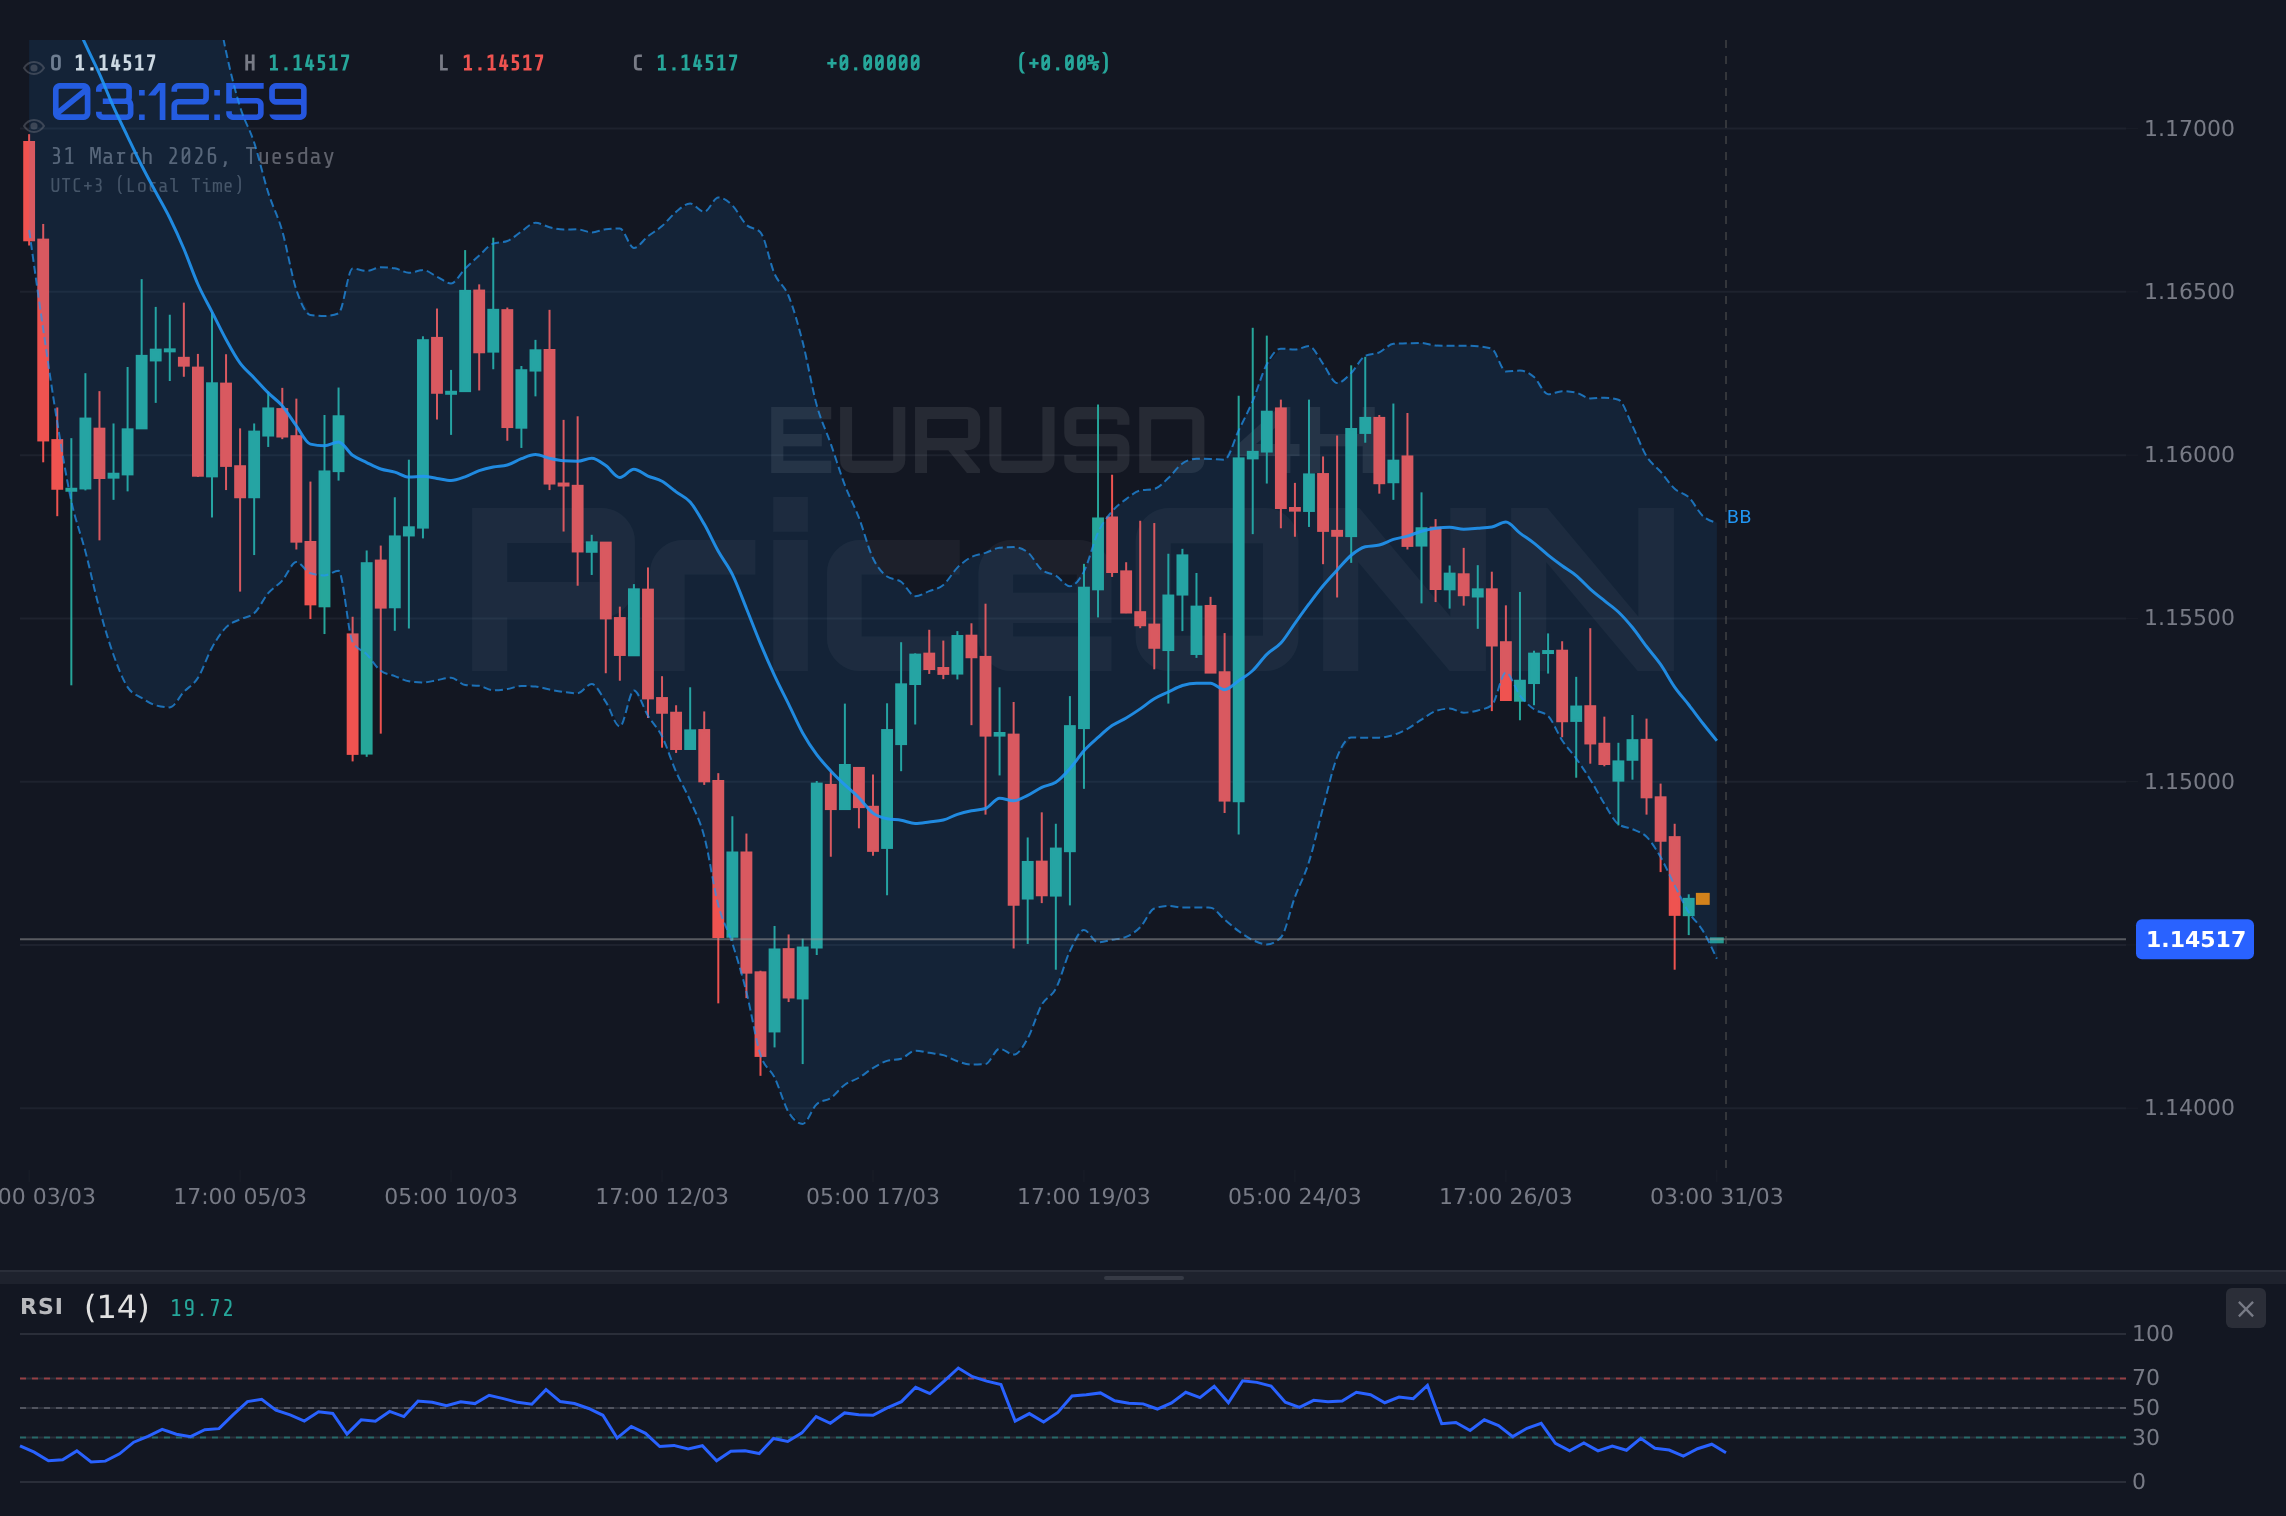Viewport: 2286px width, 1516px height.
Task: Close the RSI indicator pane
Action: pos(2246,1308)
